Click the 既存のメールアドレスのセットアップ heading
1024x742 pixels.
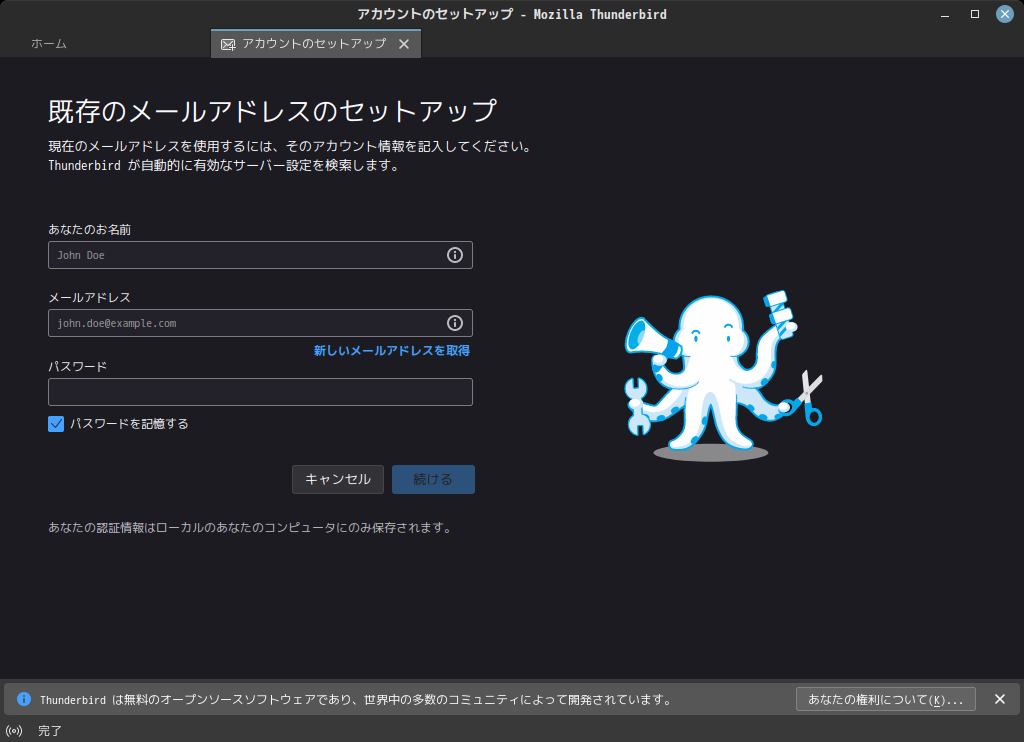pos(272,111)
